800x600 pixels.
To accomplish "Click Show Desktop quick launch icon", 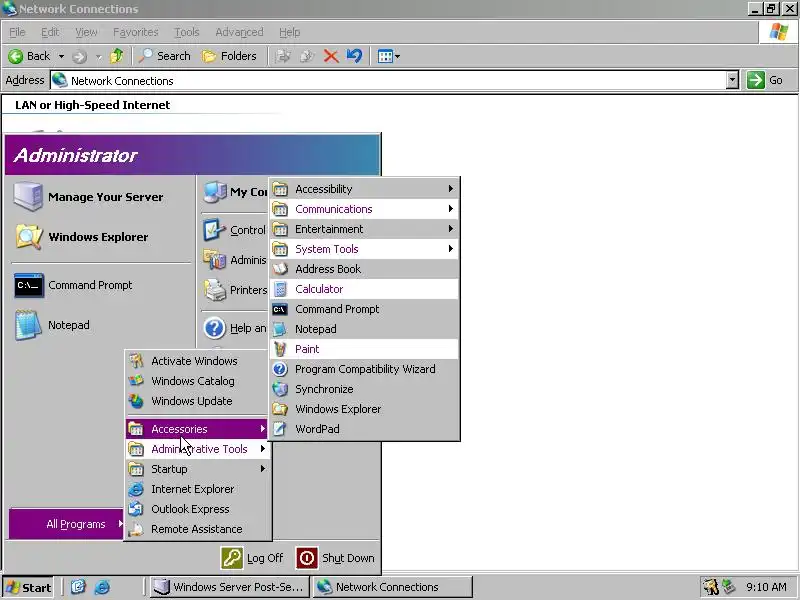I will pos(78,587).
